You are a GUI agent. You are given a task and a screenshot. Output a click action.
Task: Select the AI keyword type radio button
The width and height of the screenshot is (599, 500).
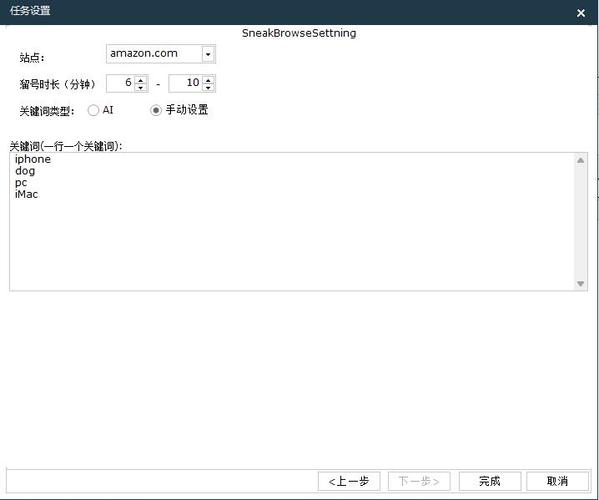point(93,110)
